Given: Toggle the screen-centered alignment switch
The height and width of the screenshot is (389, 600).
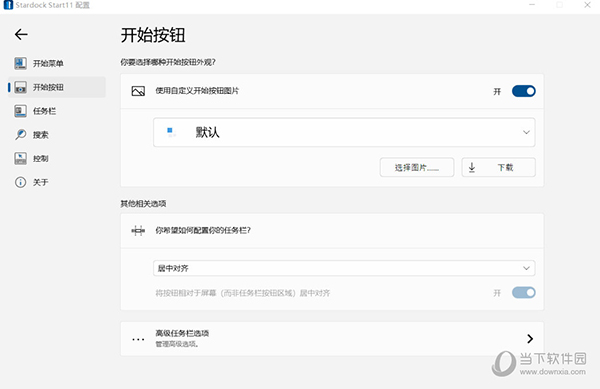Looking at the screenshot, I should [x=523, y=293].
